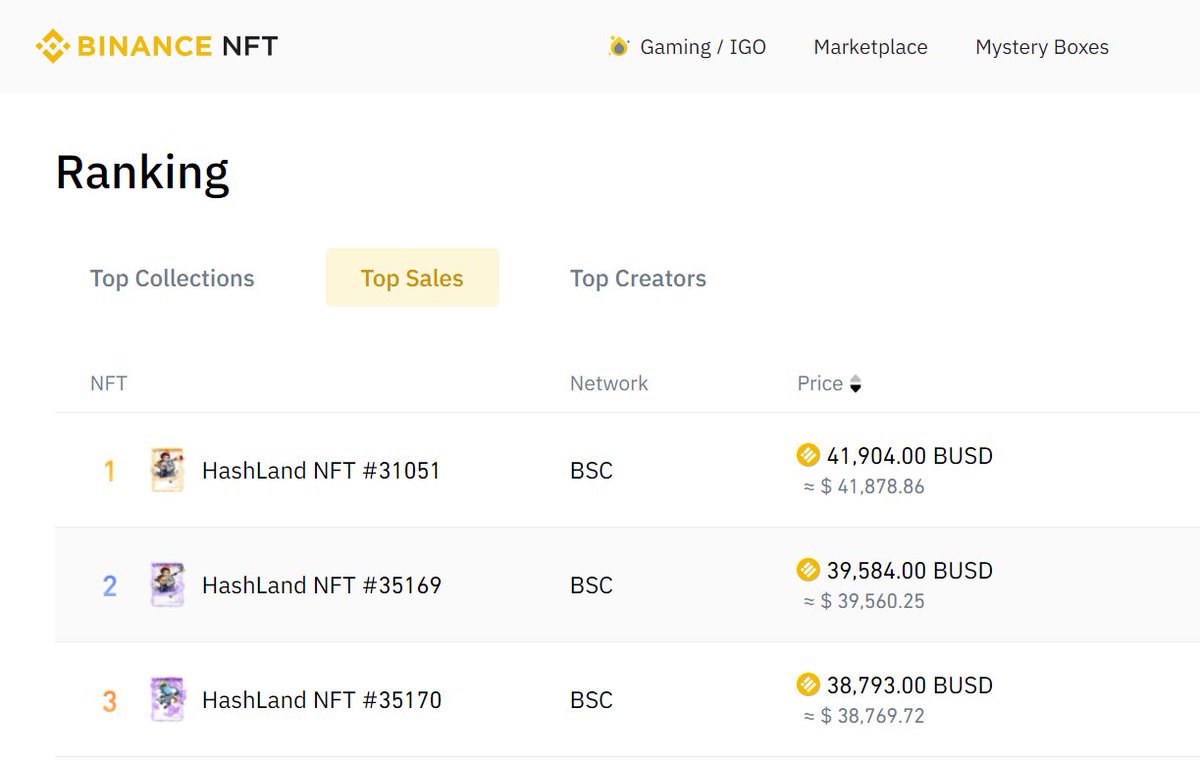
Task: Select the 38,793.00 BUSD price
Action: [x=910, y=685]
